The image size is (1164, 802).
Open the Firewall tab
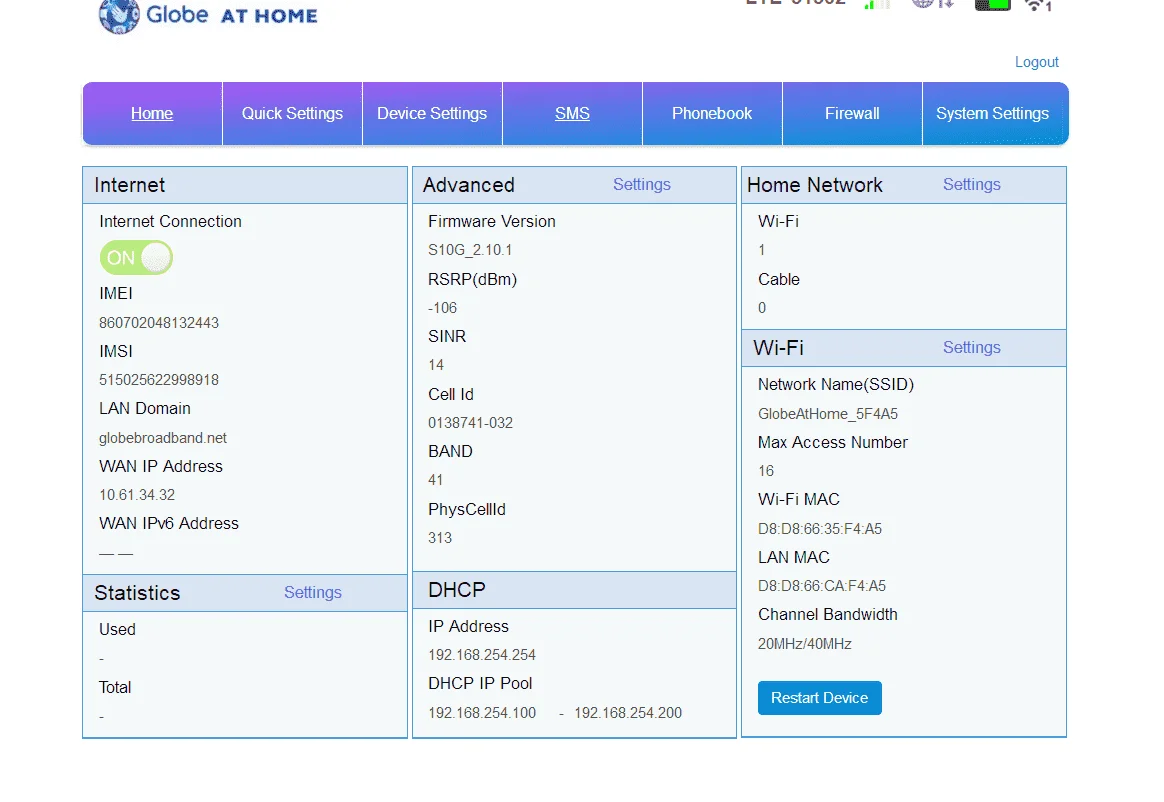pos(852,114)
